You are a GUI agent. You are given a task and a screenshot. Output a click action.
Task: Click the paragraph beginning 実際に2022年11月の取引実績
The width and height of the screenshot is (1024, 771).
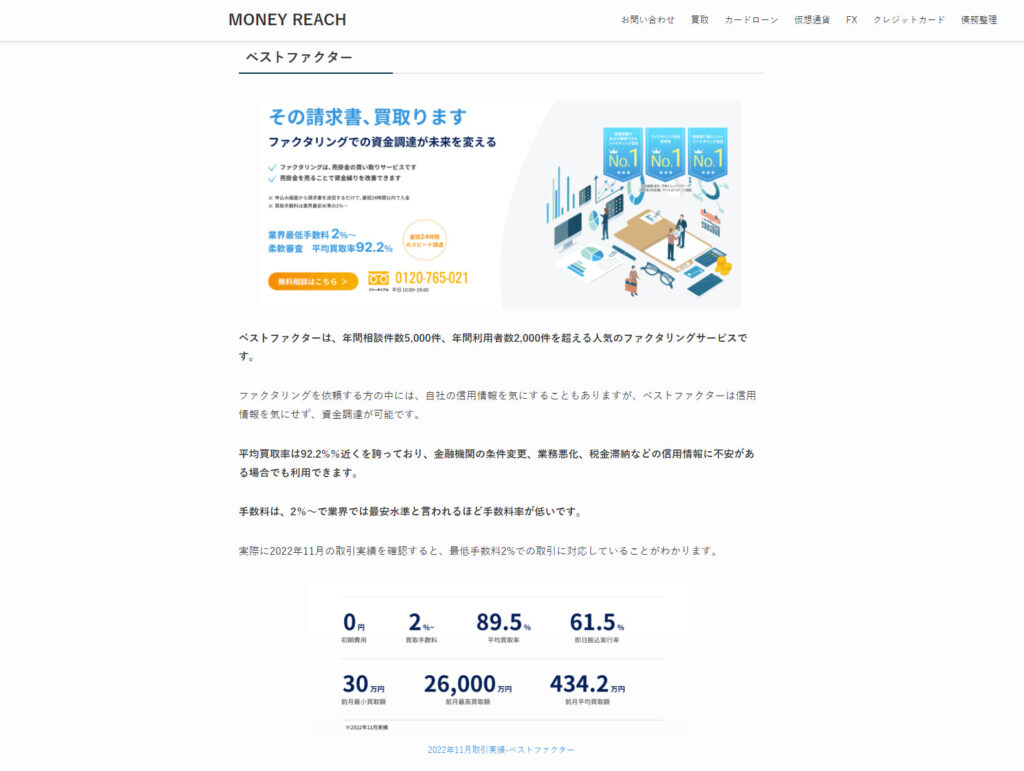click(479, 550)
